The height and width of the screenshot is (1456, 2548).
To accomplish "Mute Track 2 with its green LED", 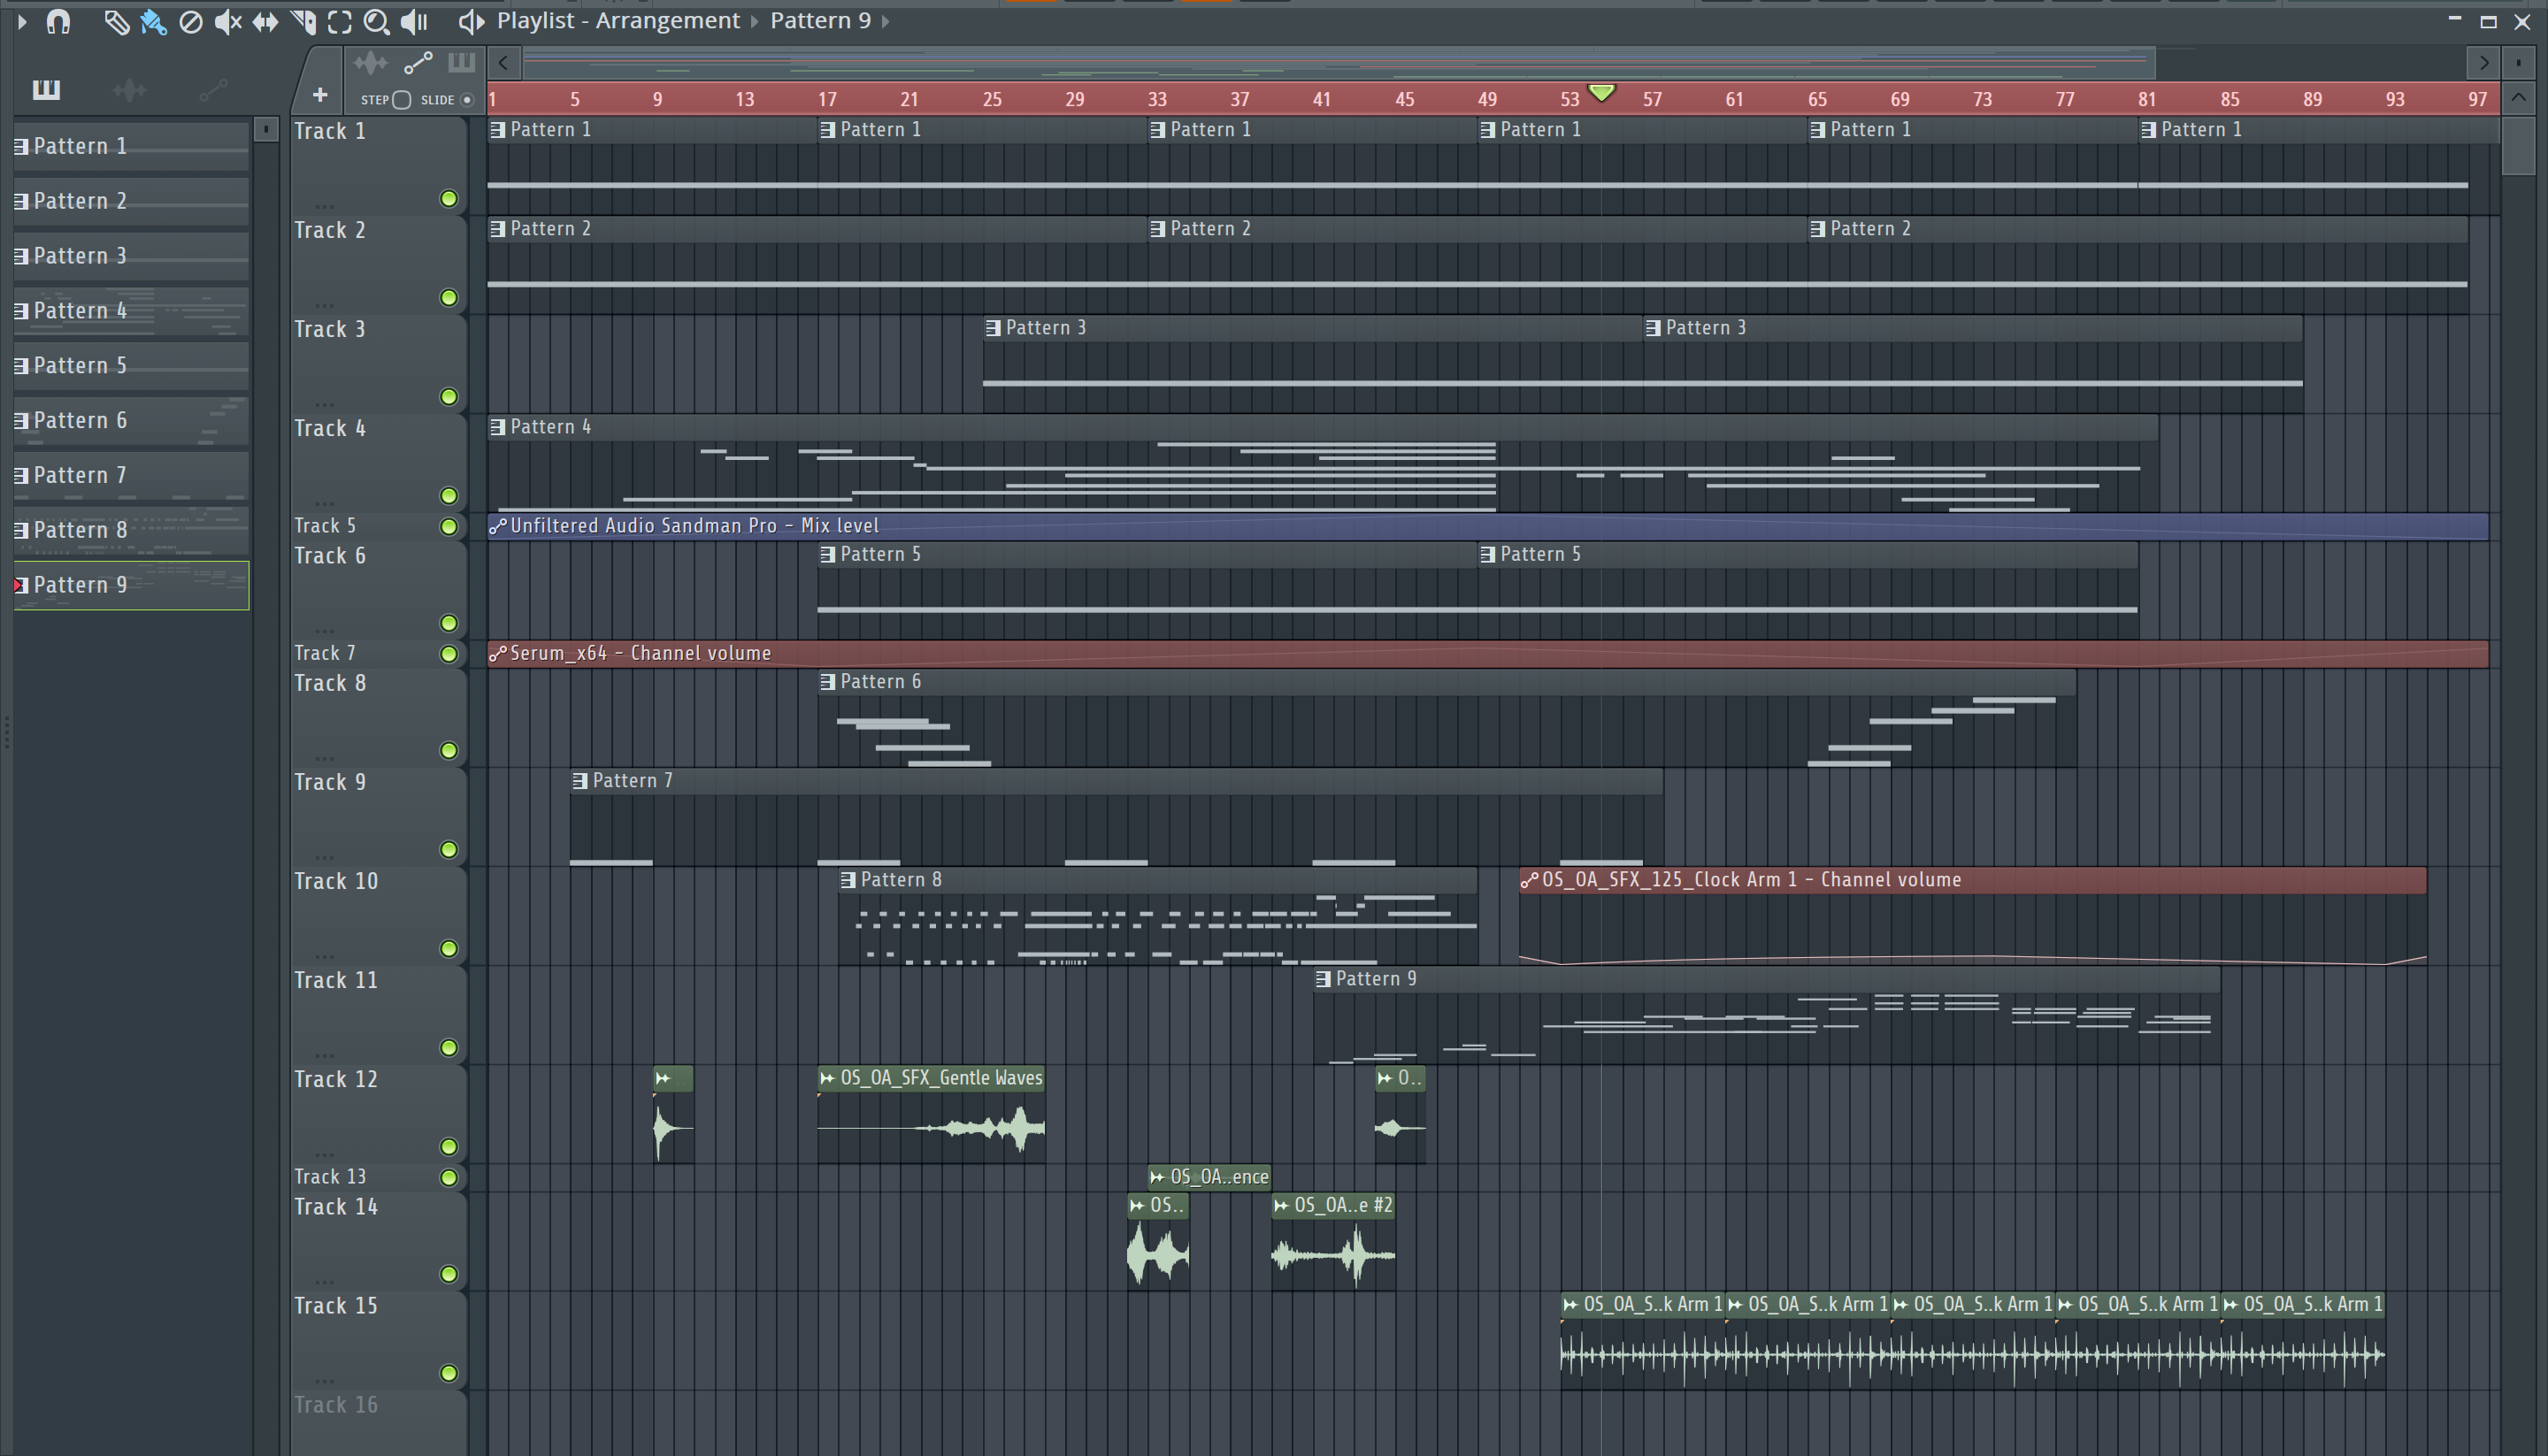I will [x=449, y=298].
